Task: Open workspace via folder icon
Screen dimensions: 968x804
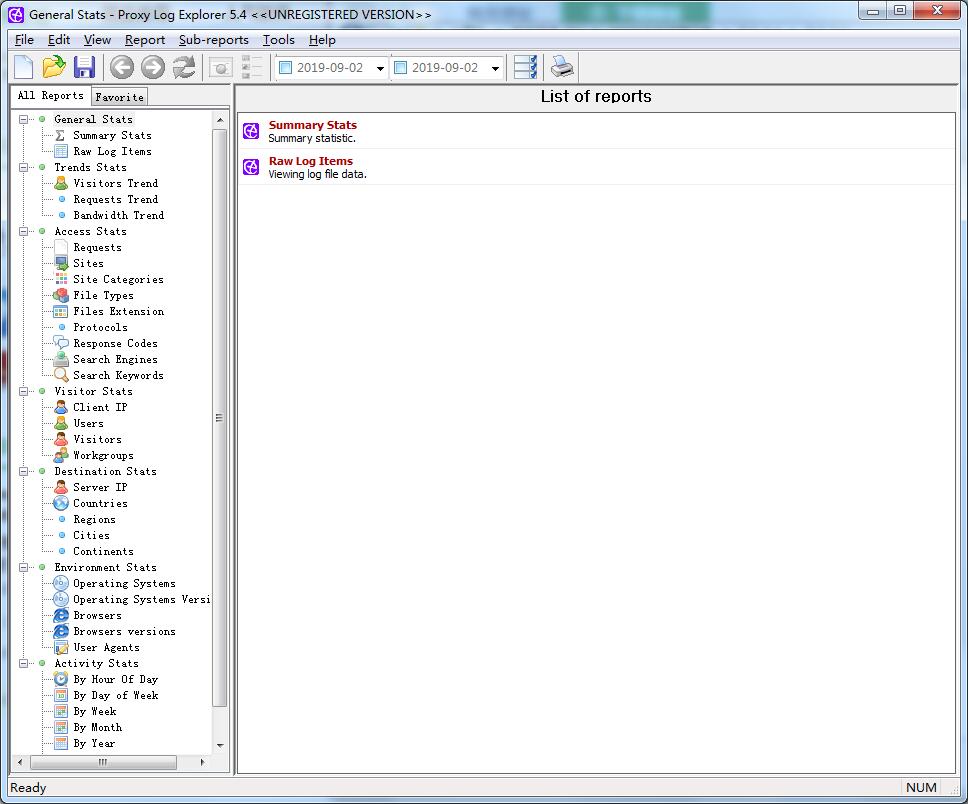Action: (x=54, y=67)
